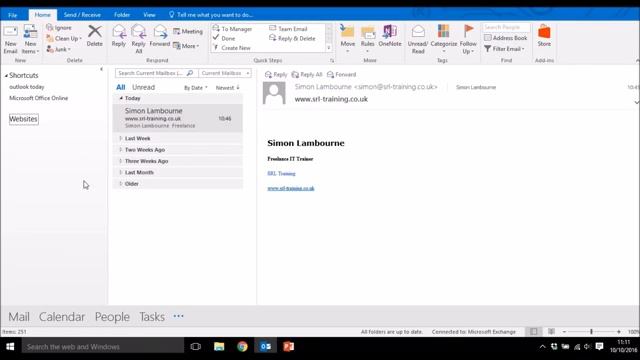
Task: Switch to the Tasks view
Action: click(x=152, y=317)
